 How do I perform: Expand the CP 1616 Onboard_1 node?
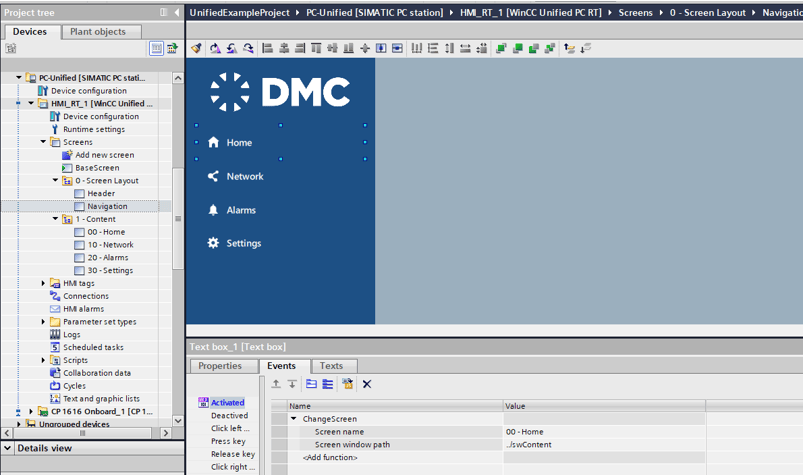[31, 411]
